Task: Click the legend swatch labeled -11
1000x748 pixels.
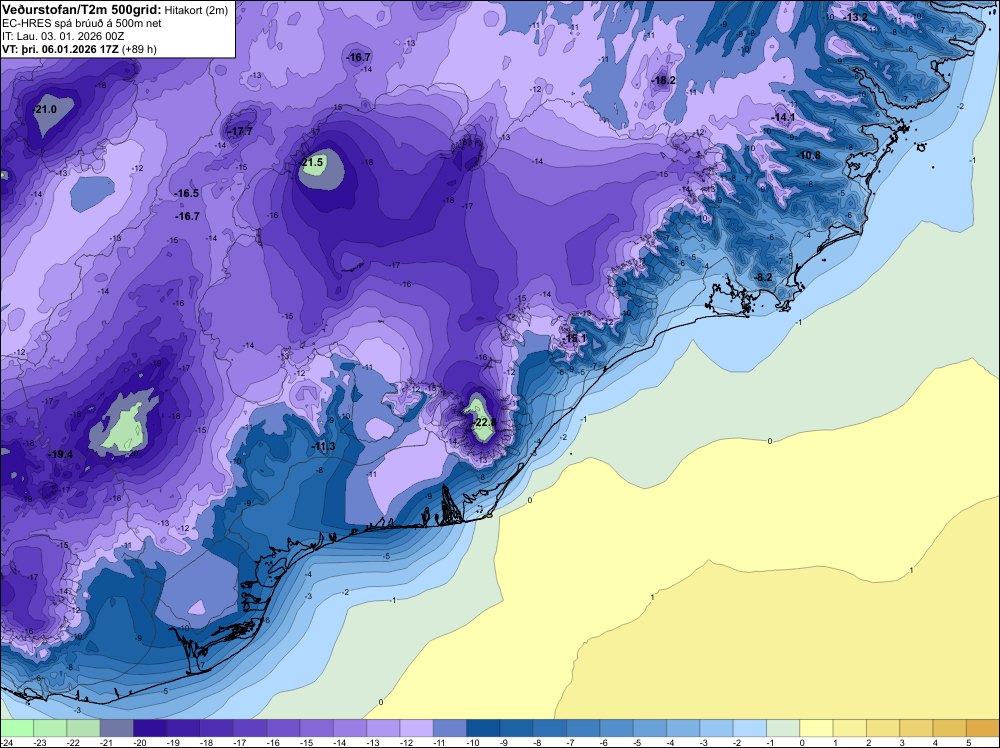Action: [450, 728]
